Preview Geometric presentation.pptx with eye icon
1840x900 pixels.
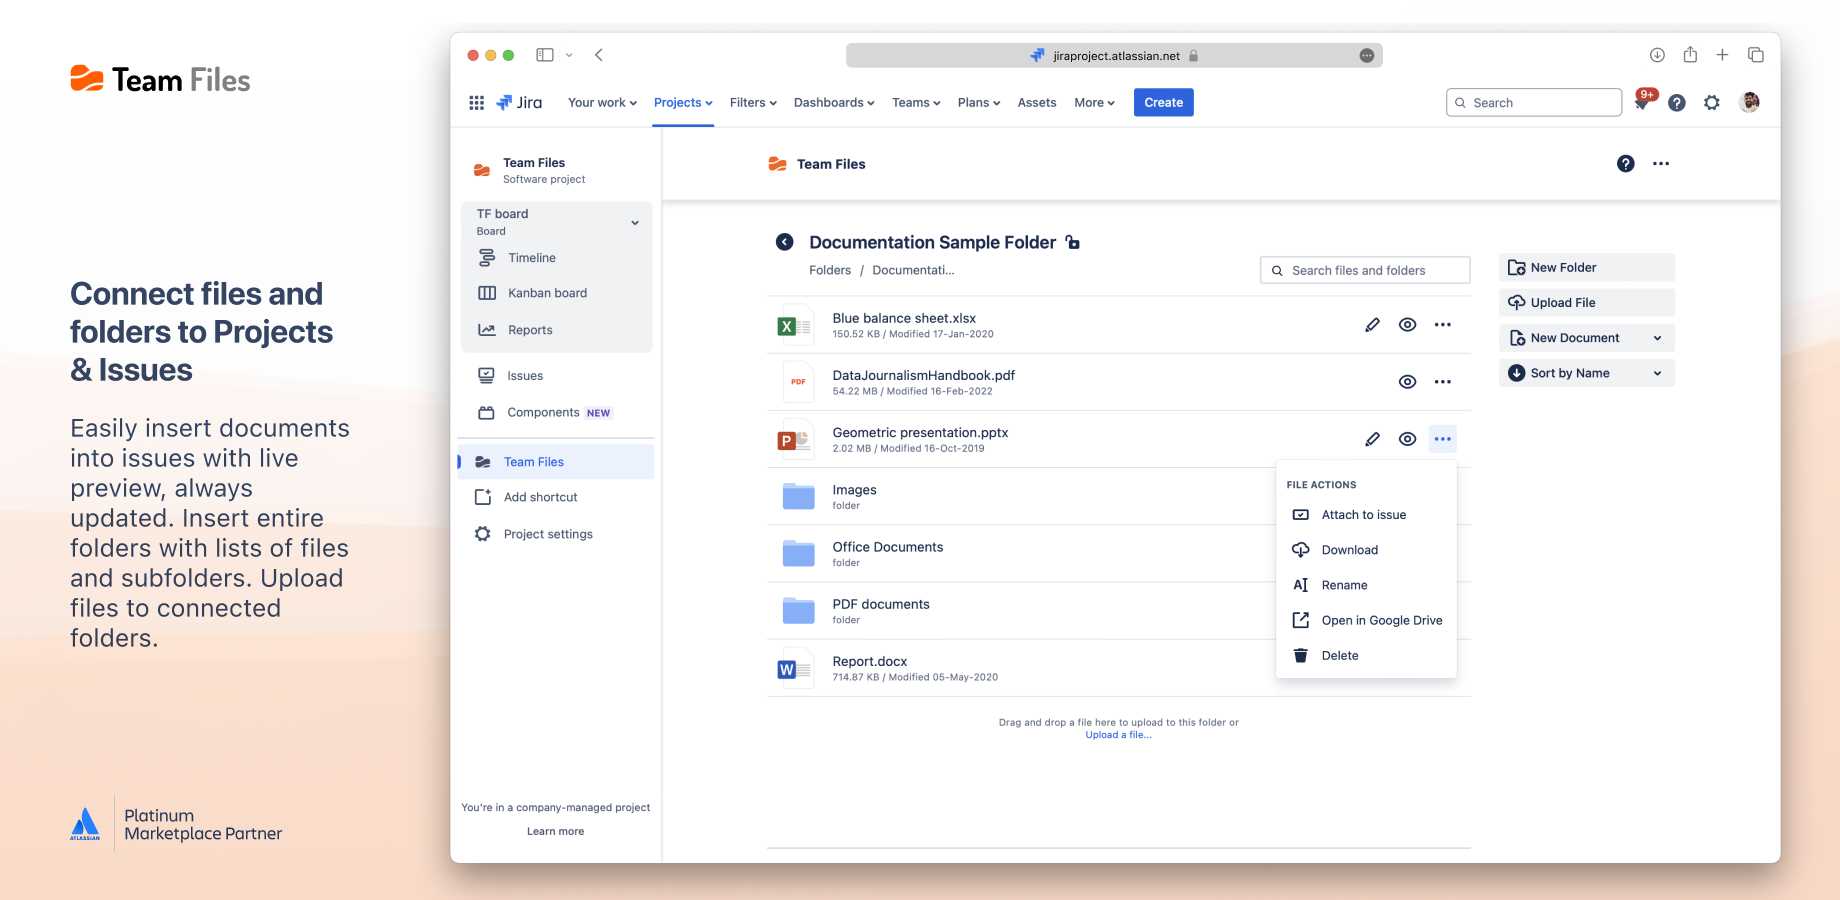(x=1407, y=439)
